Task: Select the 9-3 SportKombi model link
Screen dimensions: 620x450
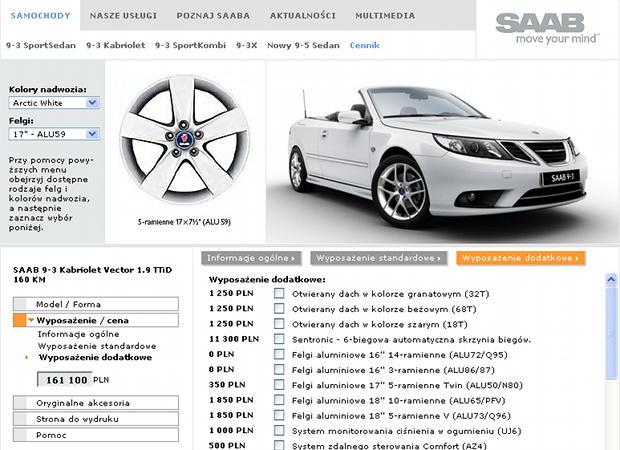Action: pyautogui.click(x=191, y=45)
